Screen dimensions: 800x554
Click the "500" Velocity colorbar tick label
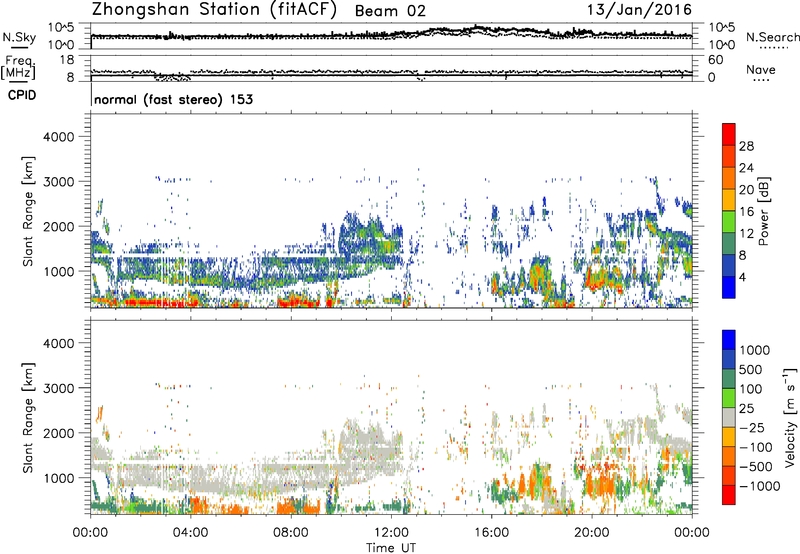pos(750,369)
